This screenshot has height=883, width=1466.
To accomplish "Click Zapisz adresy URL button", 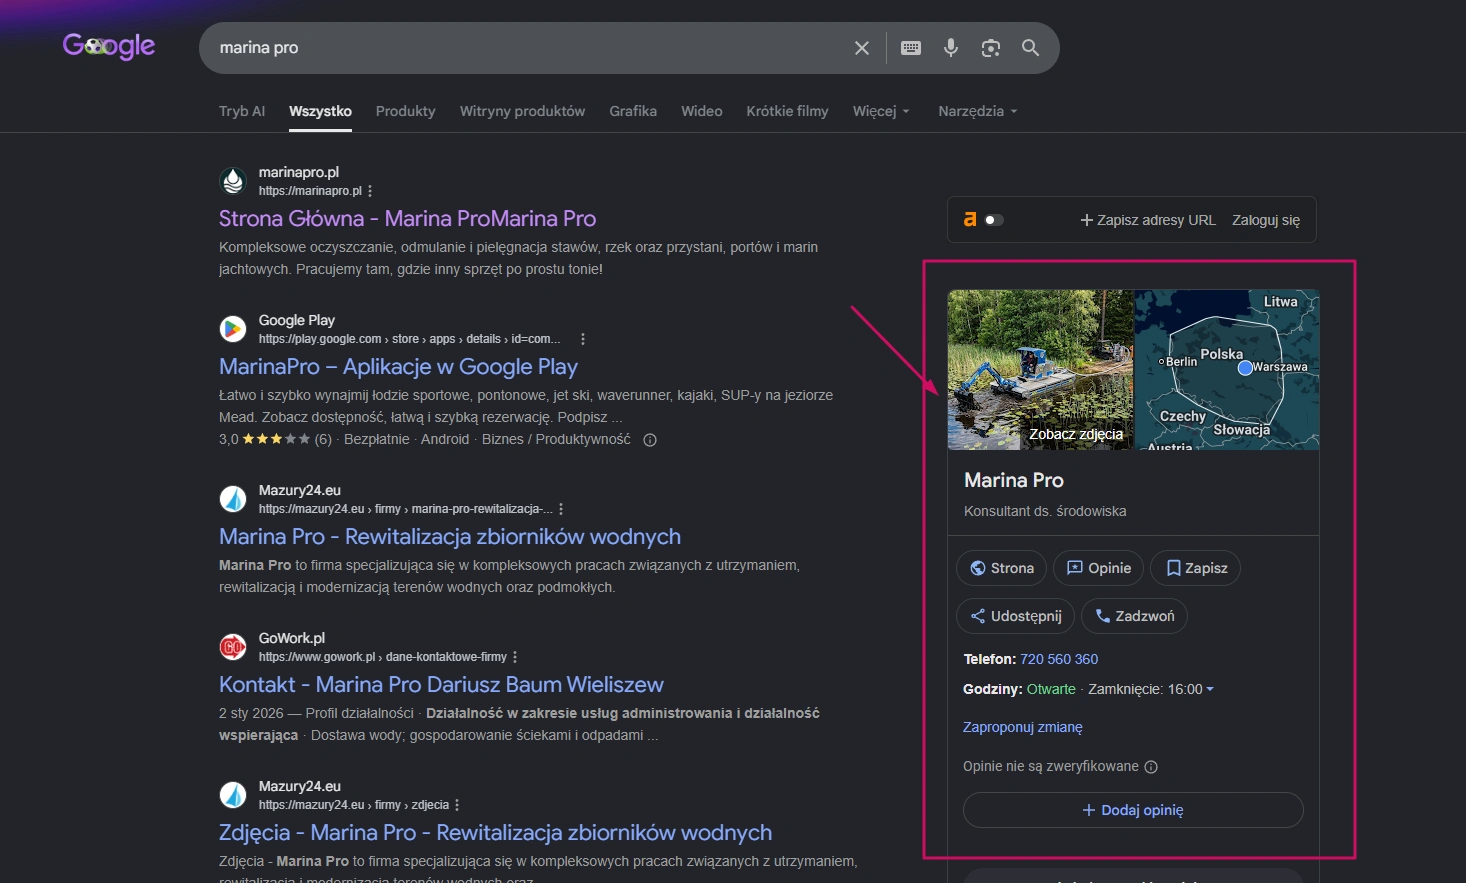I will (x=1148, y=220).
